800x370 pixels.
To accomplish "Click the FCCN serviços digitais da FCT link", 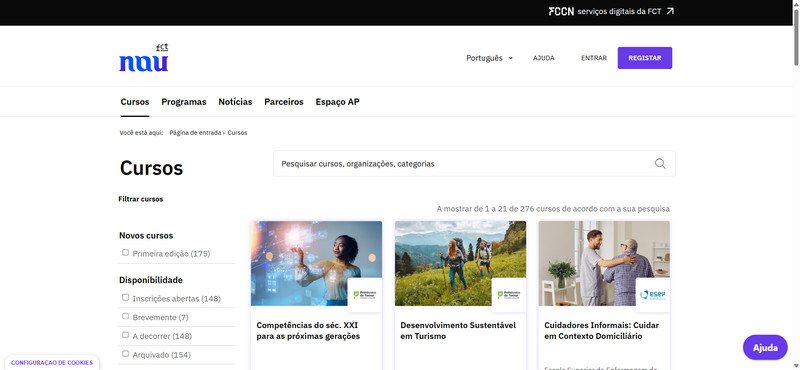I will pyautogui.click(x=611, y=11).
